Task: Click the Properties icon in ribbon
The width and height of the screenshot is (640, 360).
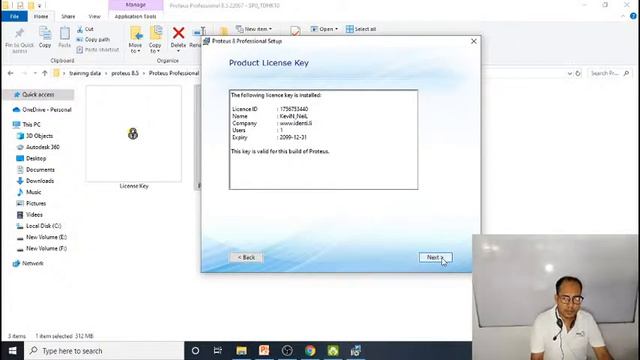Action: click(x=295, y=31)
